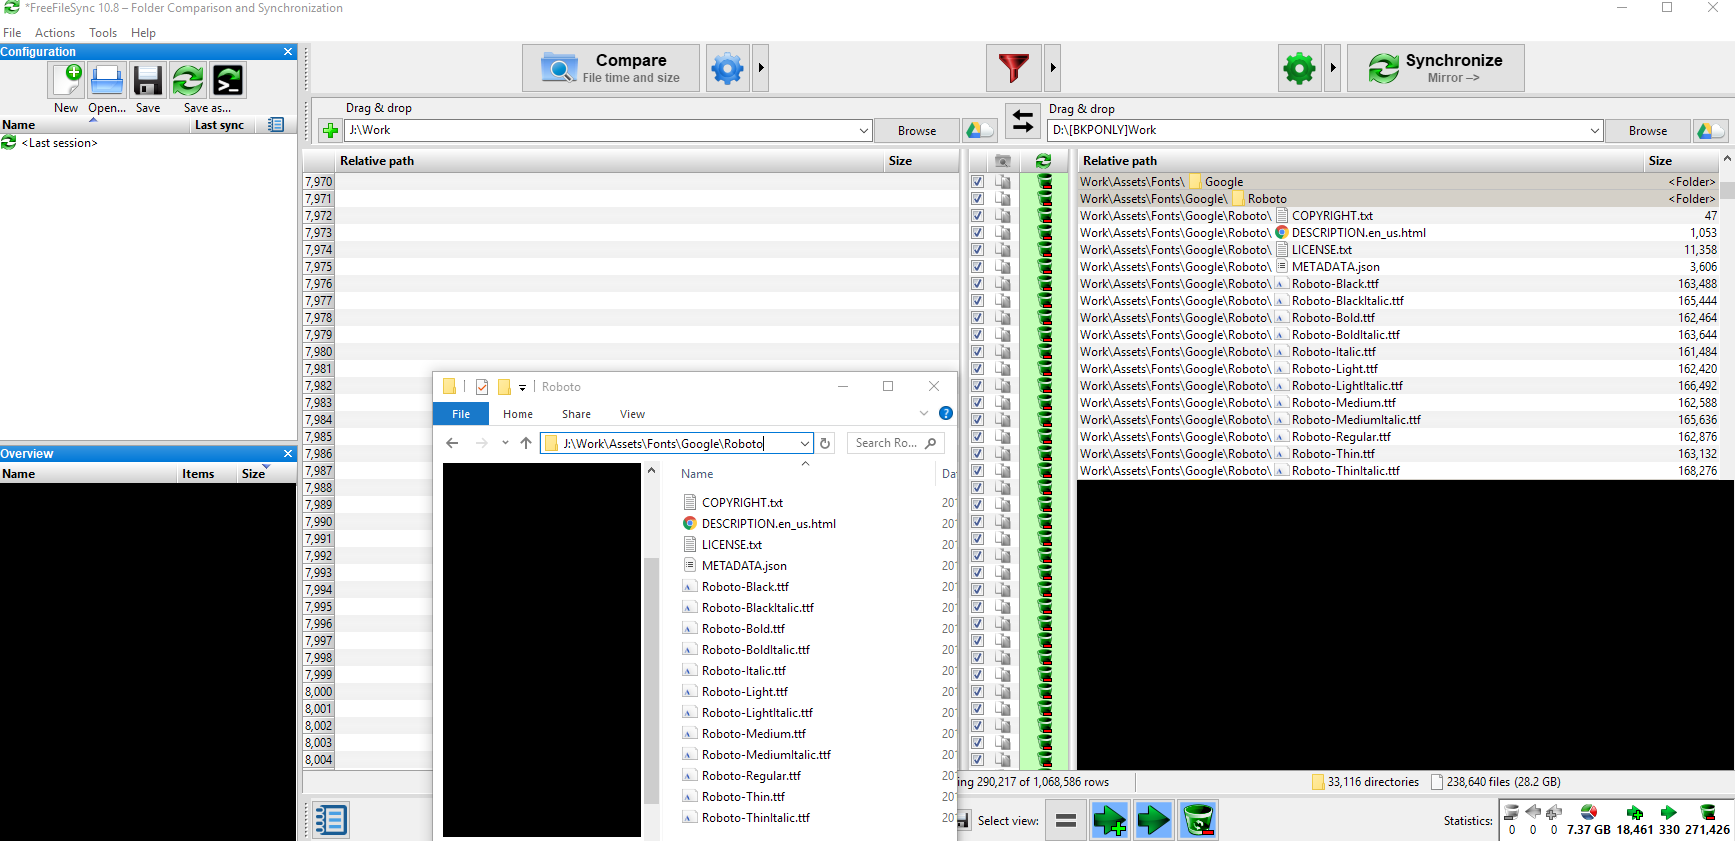
Task: Toggle view of files to create right
Action: click(x=1110, y=820)
